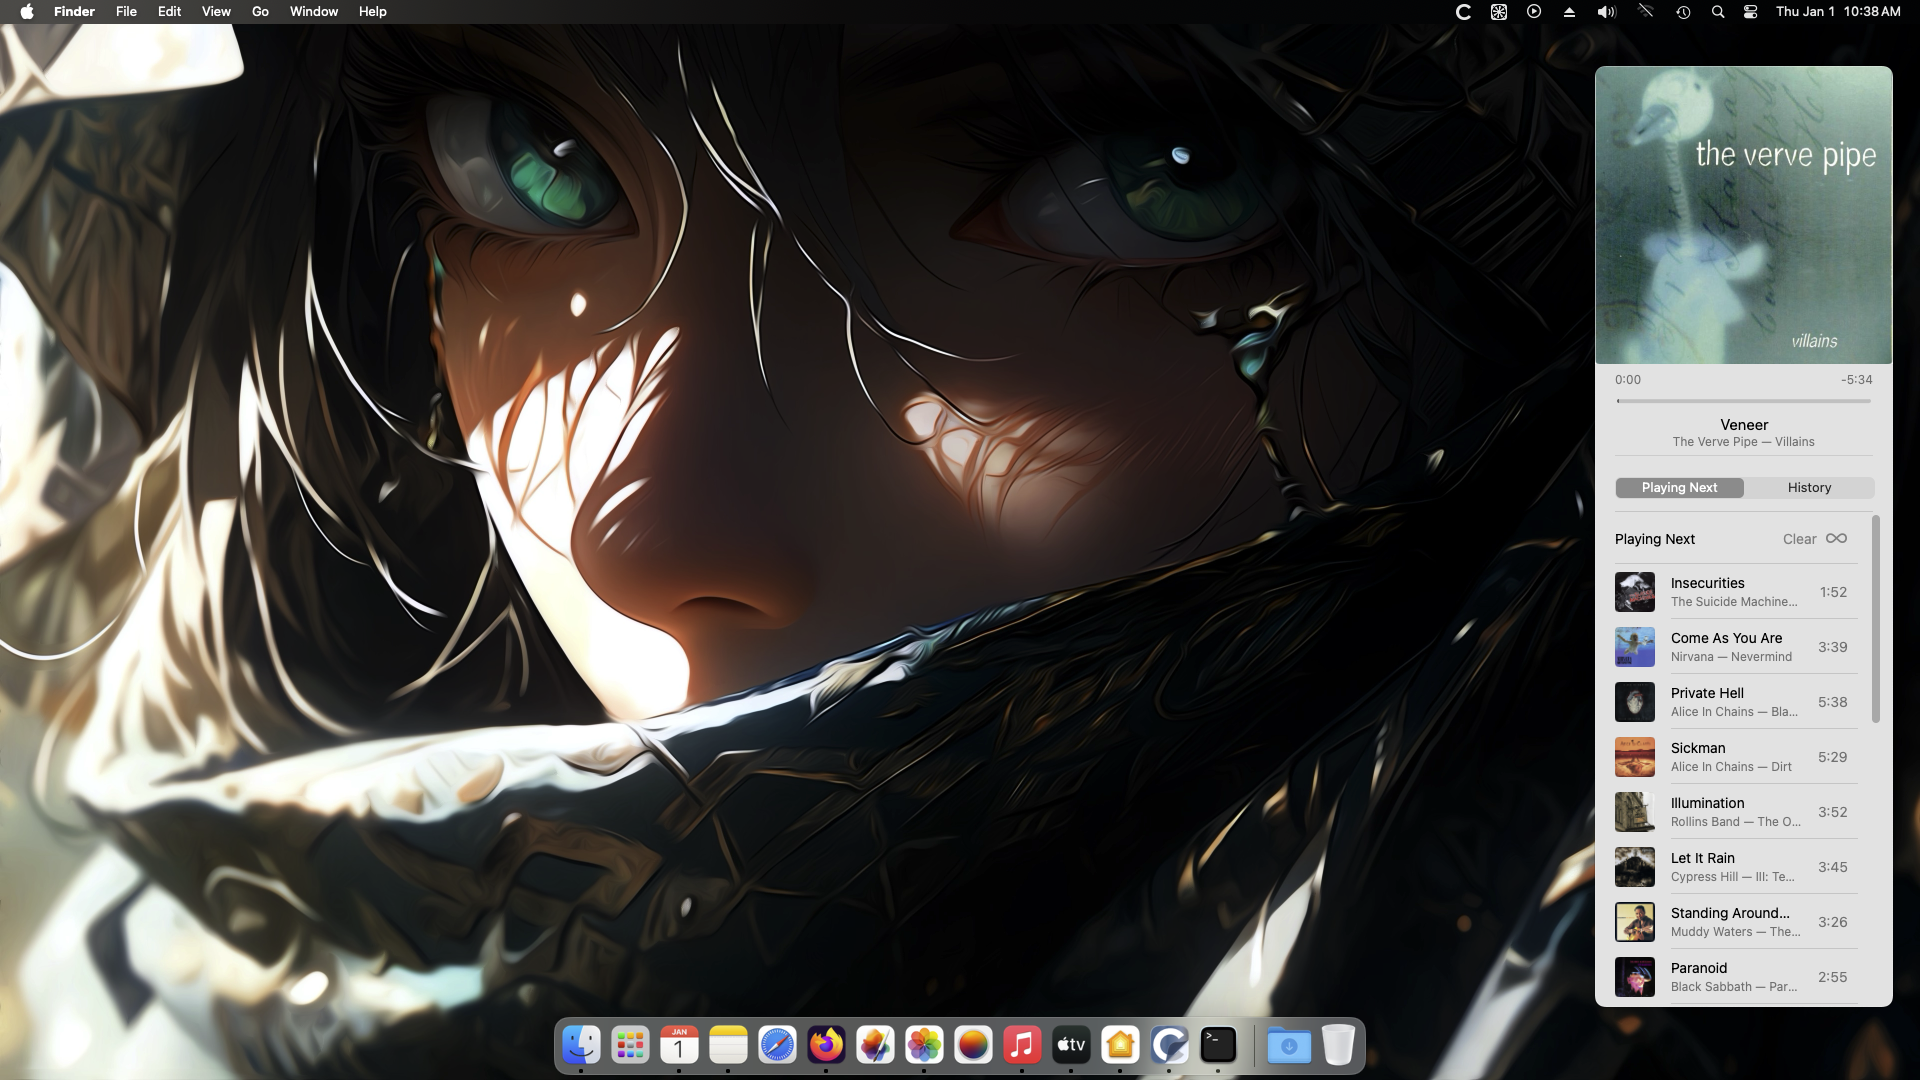Image resolution: width=1920 pixels, height=1080 pixels.
Task: Open Apple TV from the Dock
Action: [1071, 1045]
